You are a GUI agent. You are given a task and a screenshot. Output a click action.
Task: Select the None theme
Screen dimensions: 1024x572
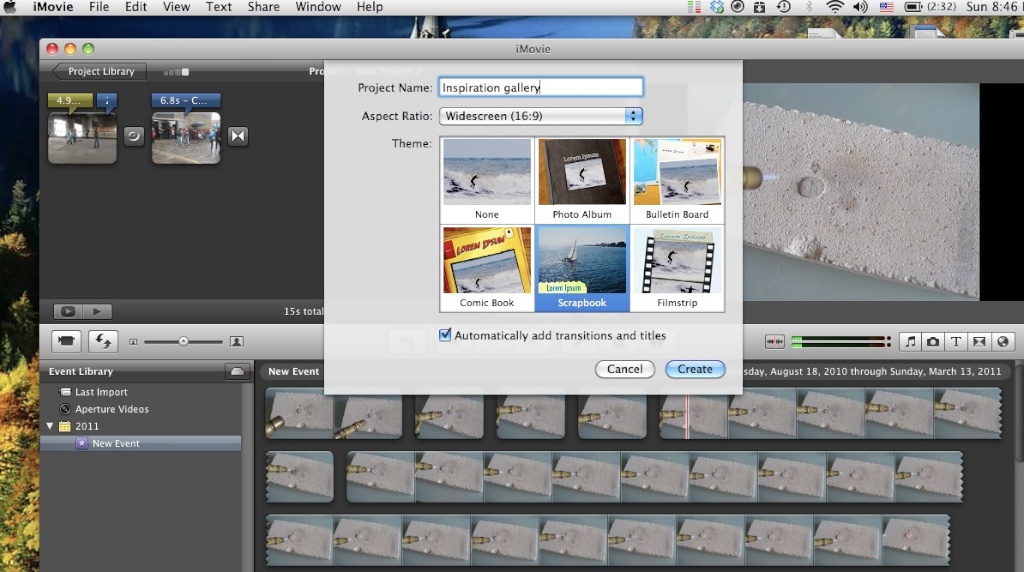(487, 180)
